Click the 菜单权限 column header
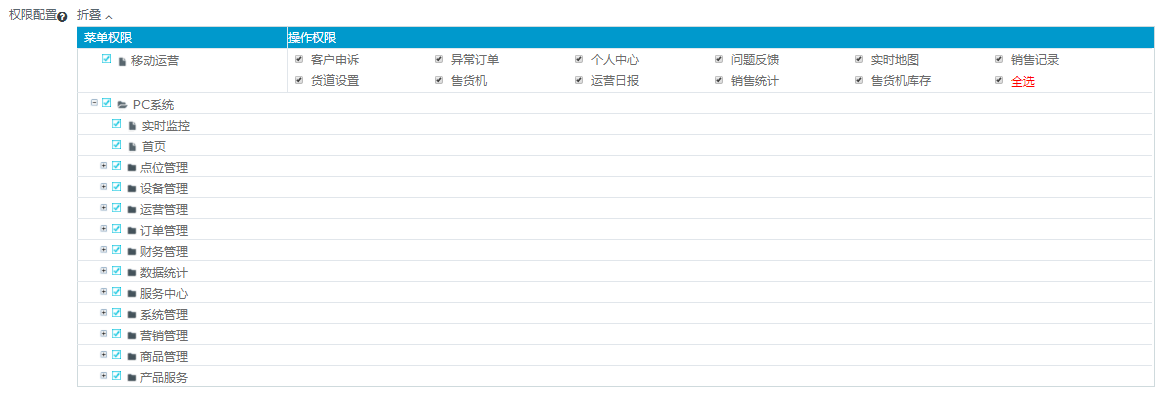Viewport: 1166px width, 398px height. (109, 38)
